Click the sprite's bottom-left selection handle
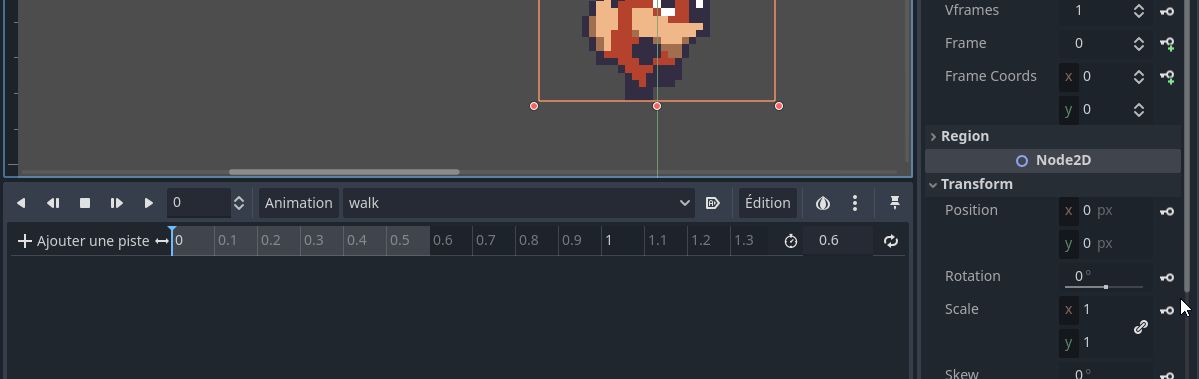Viewport: 1199px width, 379px height. click(534, 106)
